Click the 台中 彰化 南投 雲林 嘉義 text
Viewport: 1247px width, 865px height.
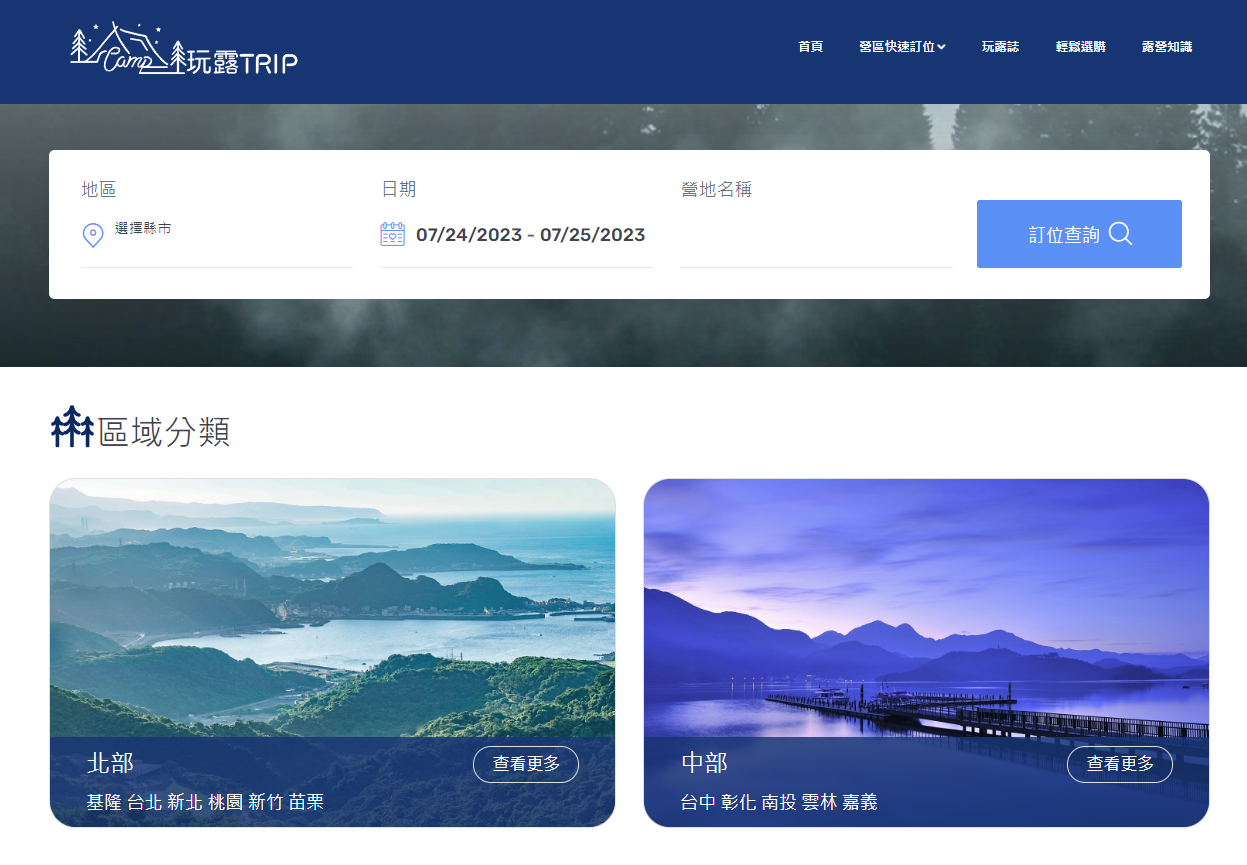(779, 802)
